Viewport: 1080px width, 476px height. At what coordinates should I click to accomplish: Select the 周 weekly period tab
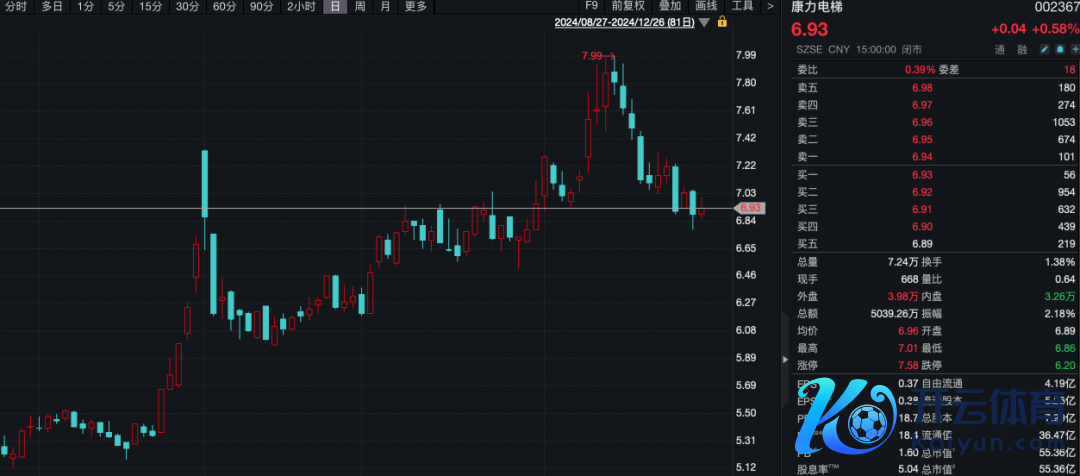click(360, 6)
